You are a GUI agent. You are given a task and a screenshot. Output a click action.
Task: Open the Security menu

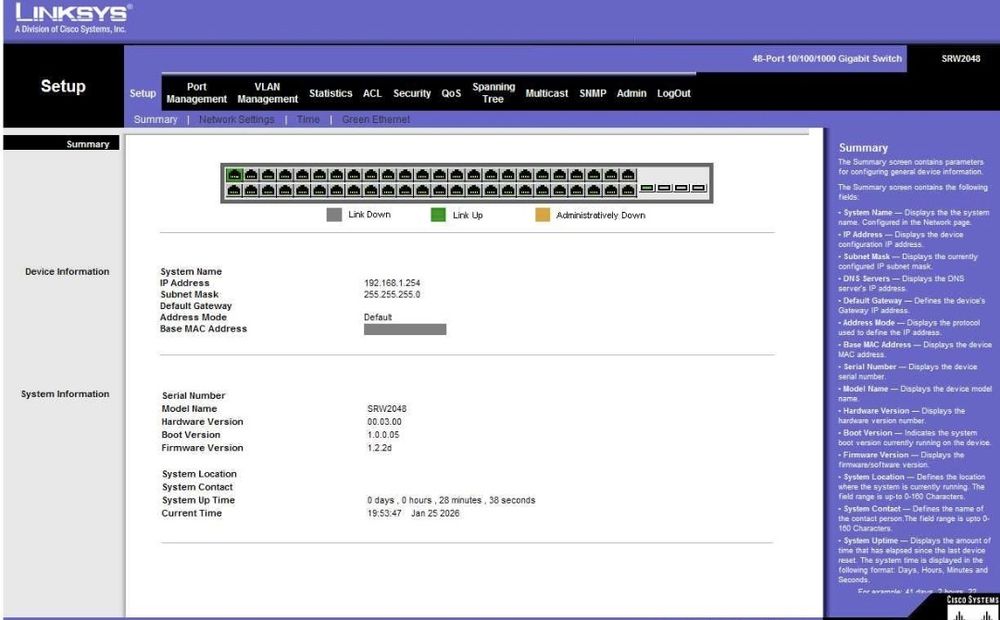pos(412,93)
